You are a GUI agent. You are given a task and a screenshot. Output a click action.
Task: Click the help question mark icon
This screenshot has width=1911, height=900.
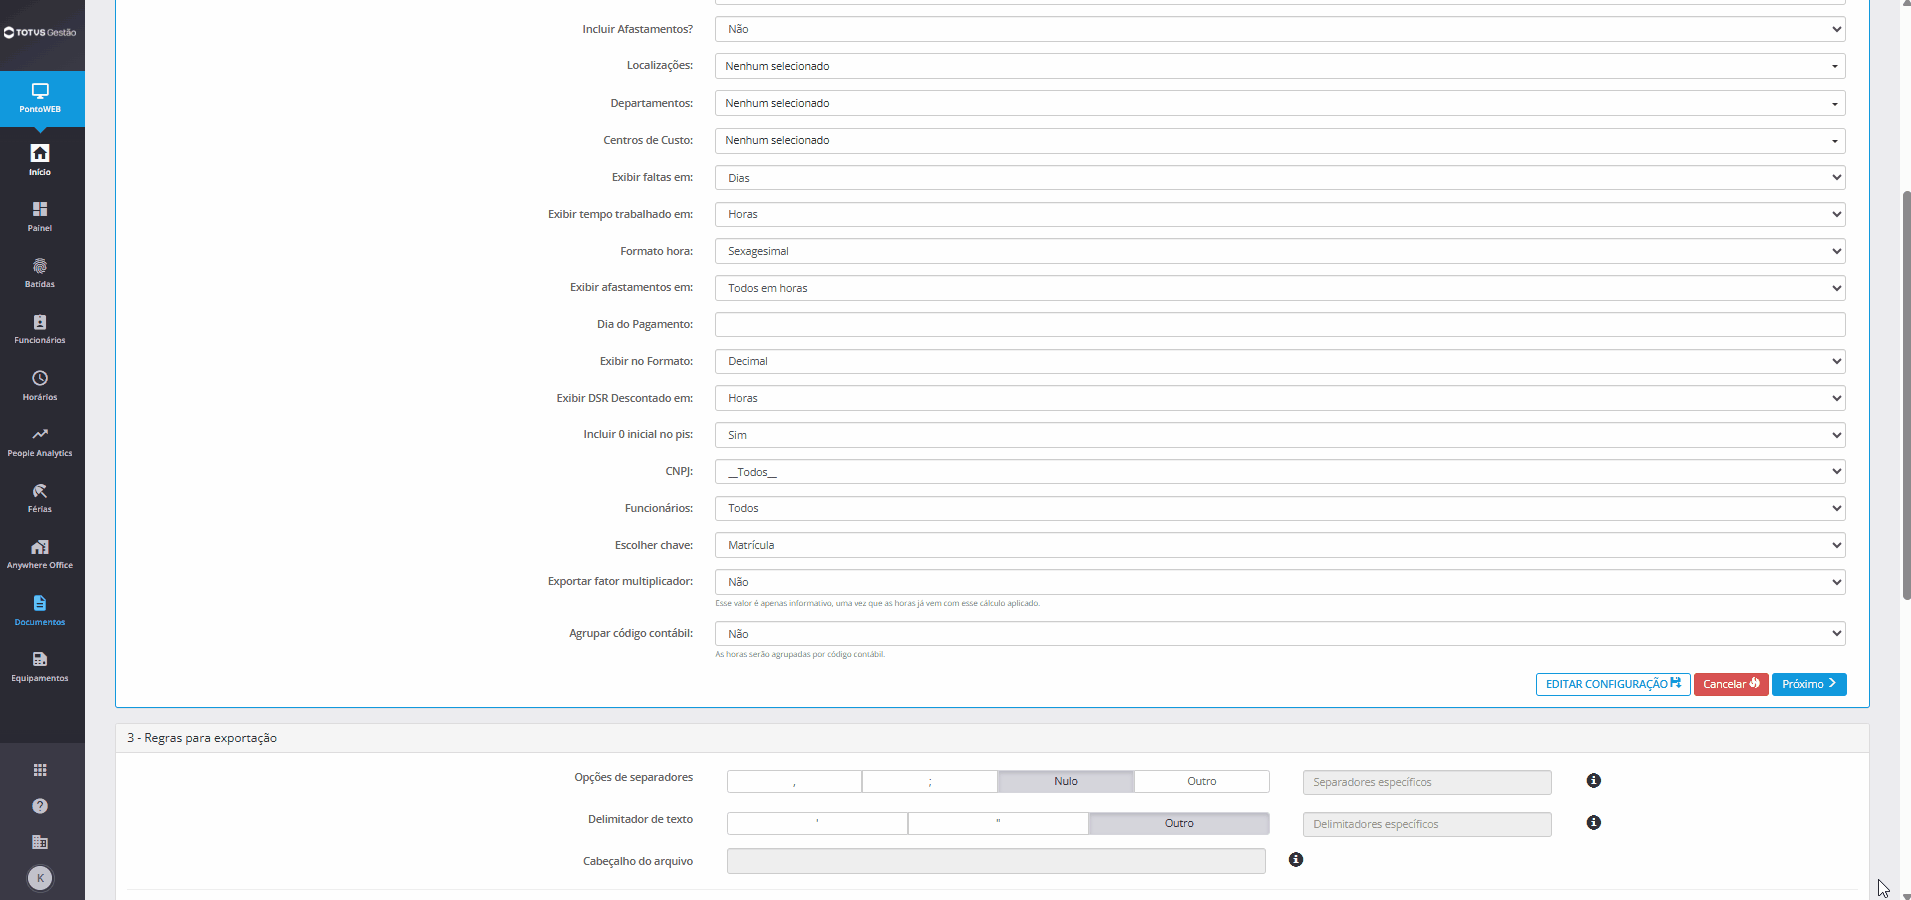[x=40, y=806]
